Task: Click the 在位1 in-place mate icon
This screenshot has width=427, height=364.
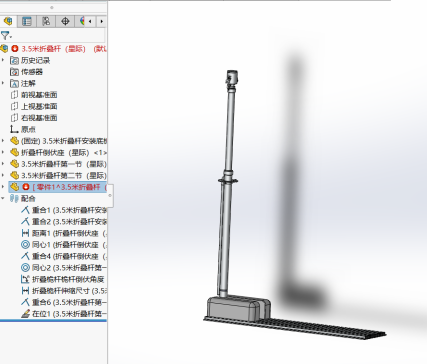Action: (x=25, y=314)
